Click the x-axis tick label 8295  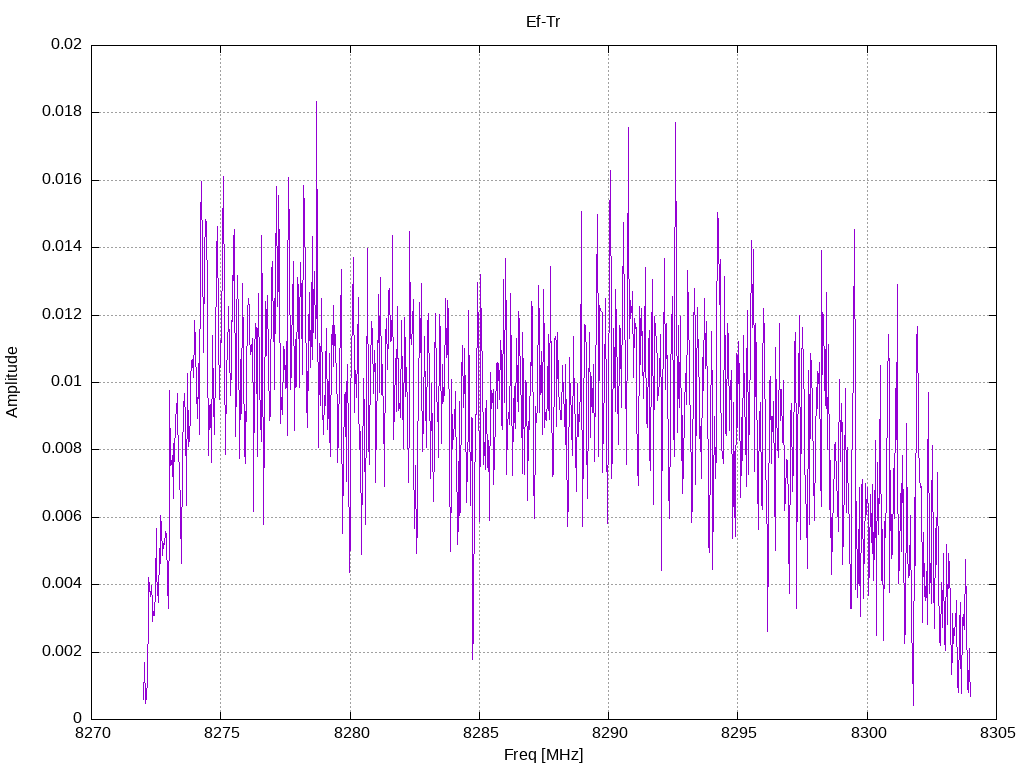(739, 733)
